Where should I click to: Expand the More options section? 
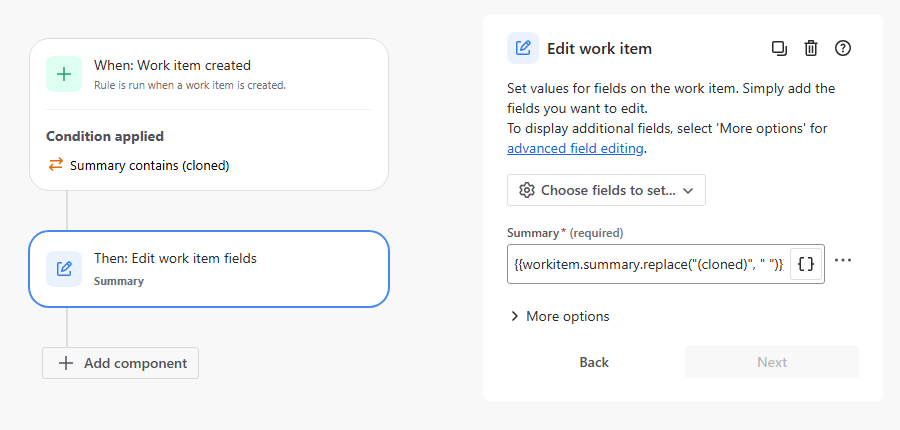pos(560,316)
